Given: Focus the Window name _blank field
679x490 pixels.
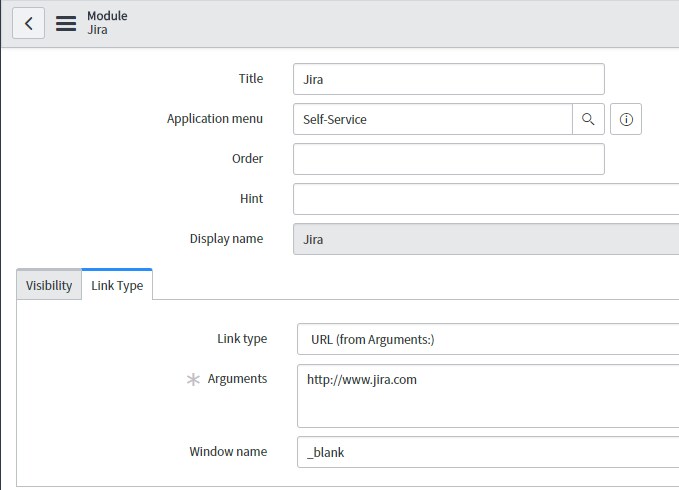Looking at the screenshot, I should click(x=488, y=452).
